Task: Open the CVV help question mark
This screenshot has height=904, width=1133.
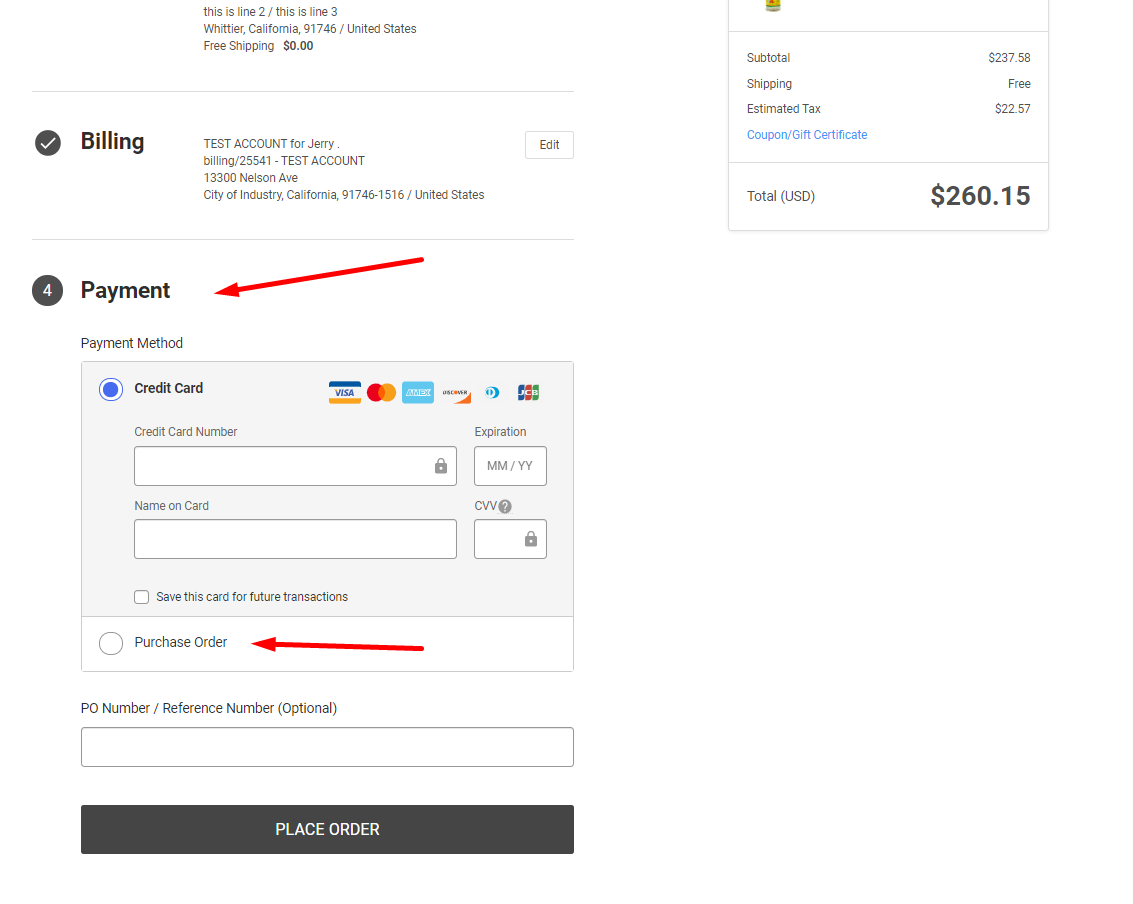Action: pos(505,507)
